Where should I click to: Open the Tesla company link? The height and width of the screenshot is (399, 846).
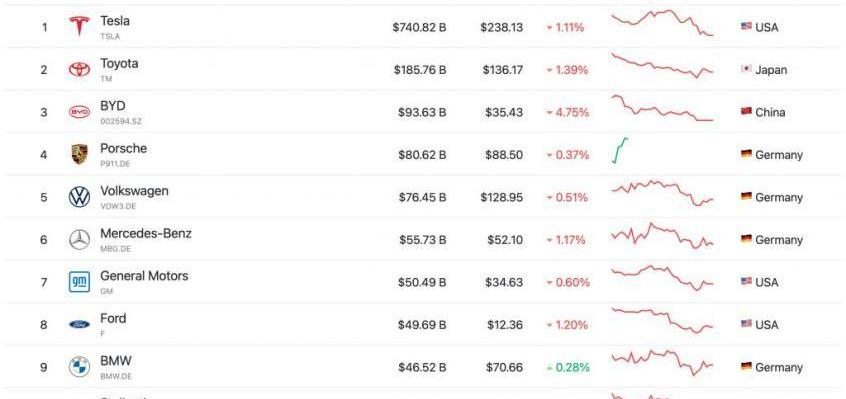click(x=115, y=21)
